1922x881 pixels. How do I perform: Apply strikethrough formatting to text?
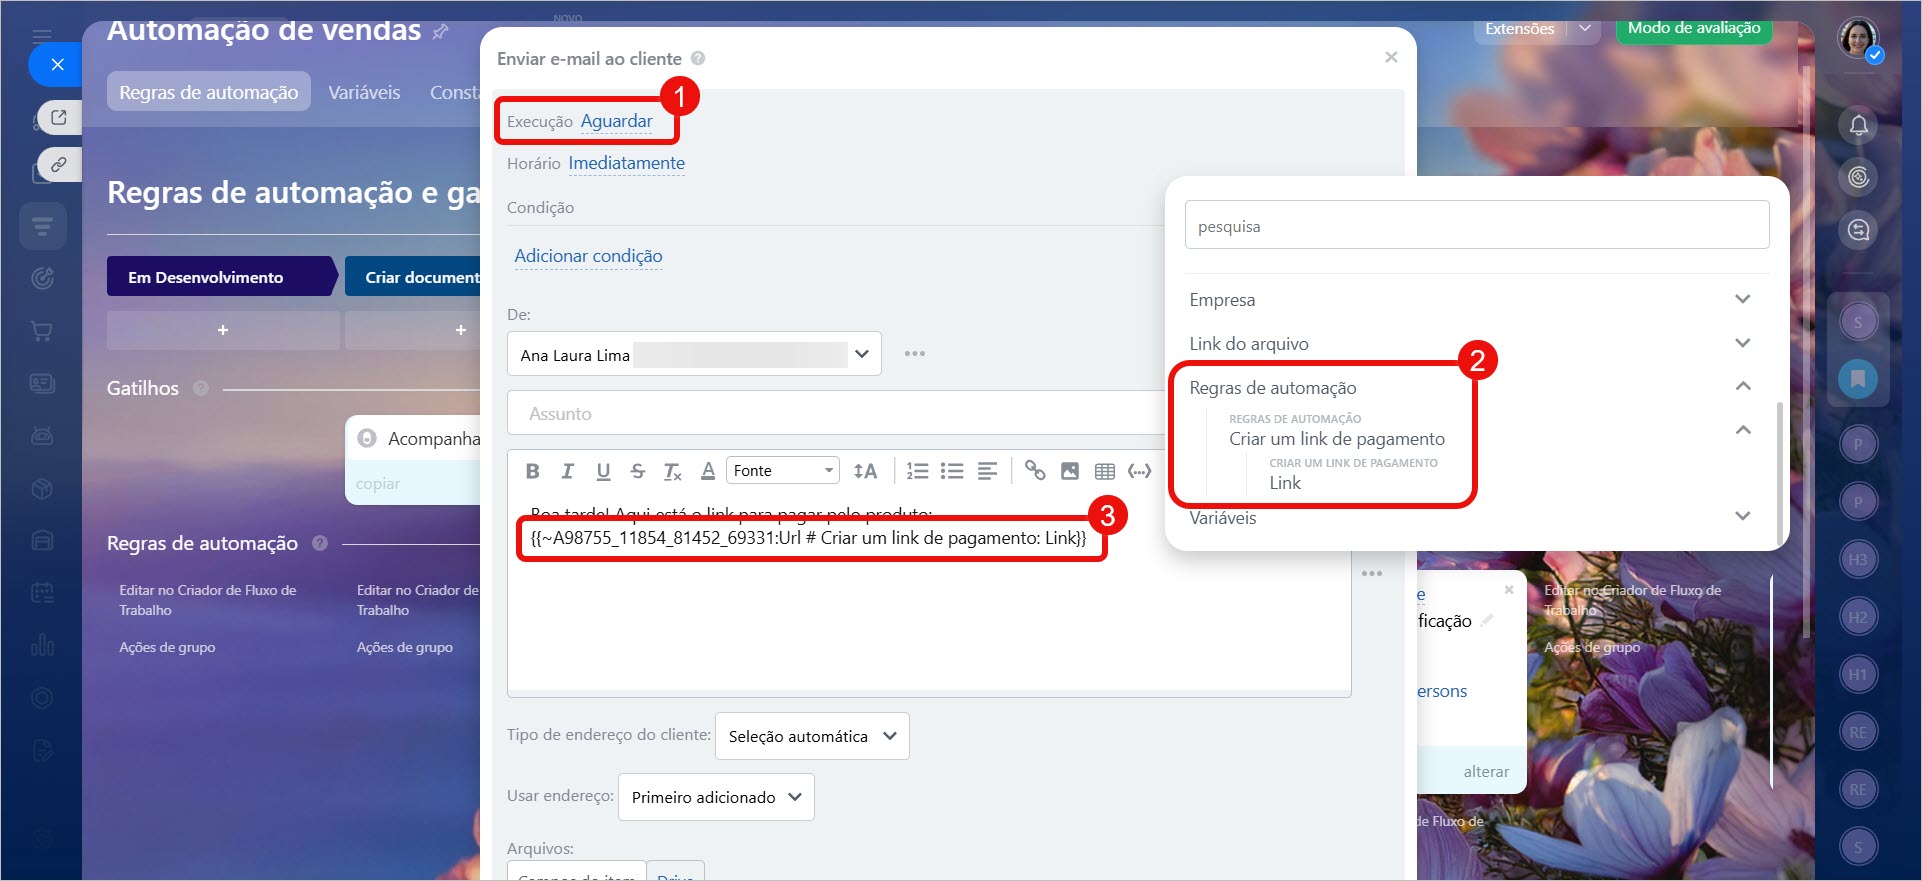click(x=638, y=471)
